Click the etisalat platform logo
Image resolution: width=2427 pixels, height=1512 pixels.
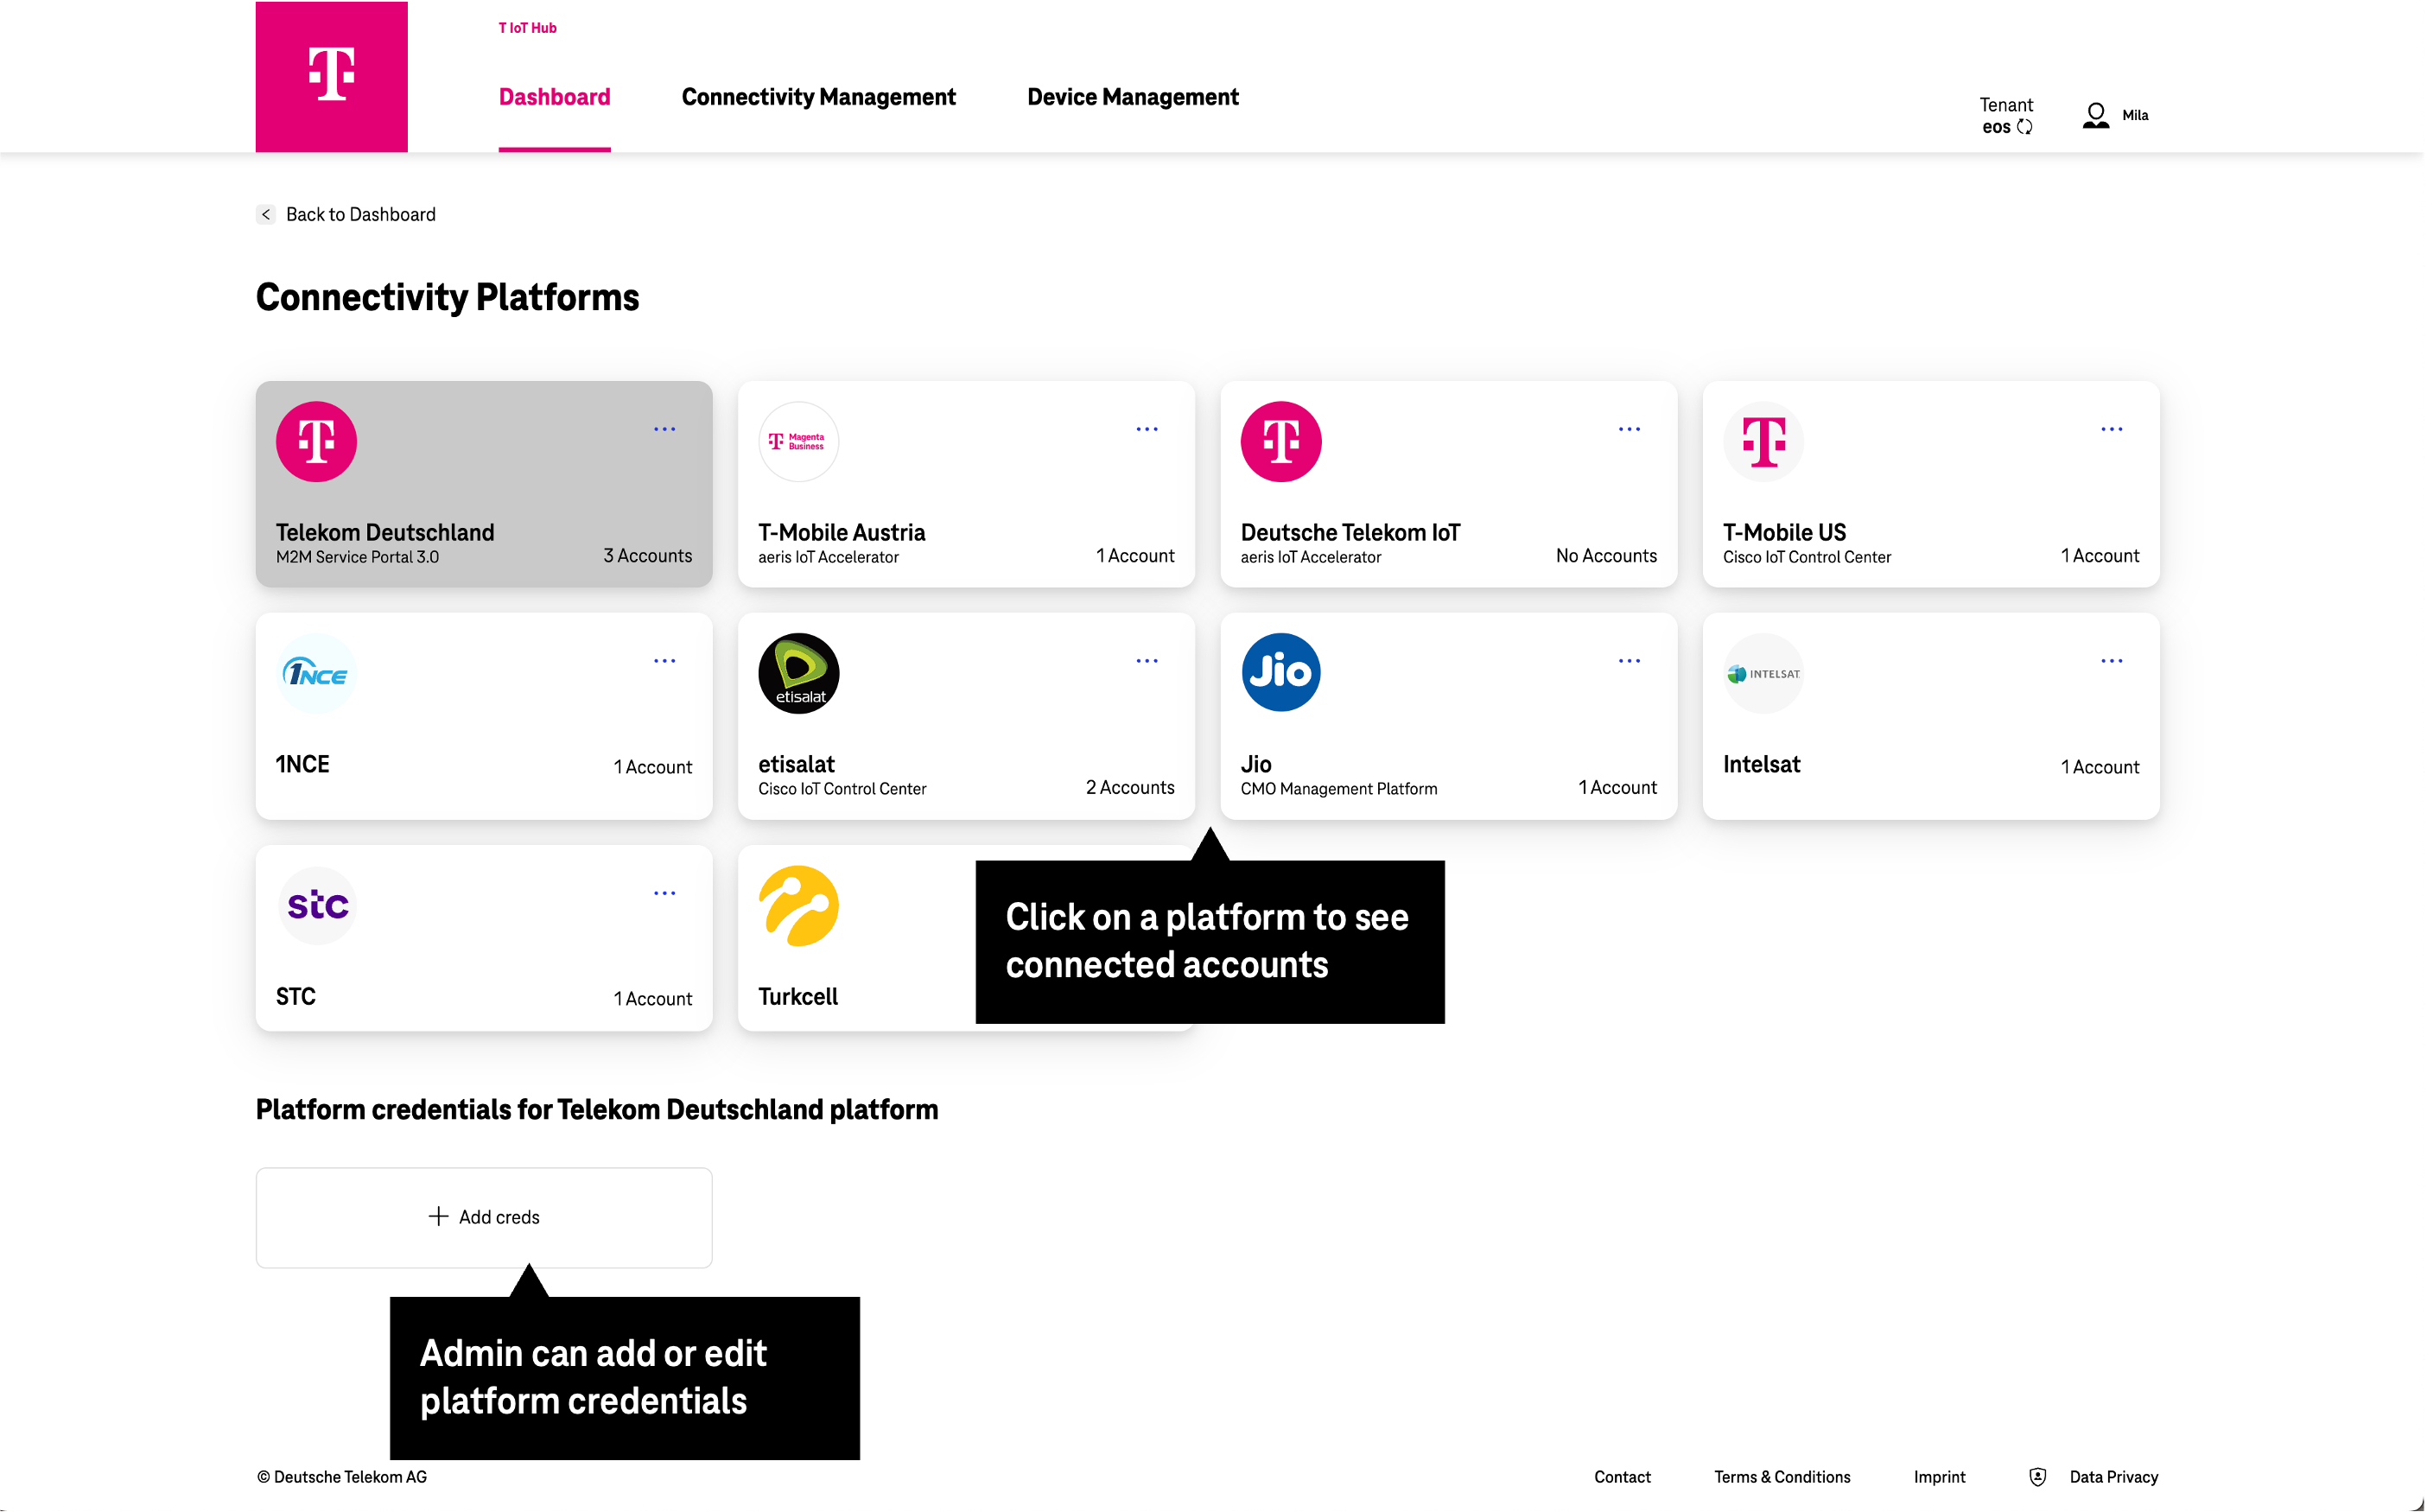(x=798, y=672)
